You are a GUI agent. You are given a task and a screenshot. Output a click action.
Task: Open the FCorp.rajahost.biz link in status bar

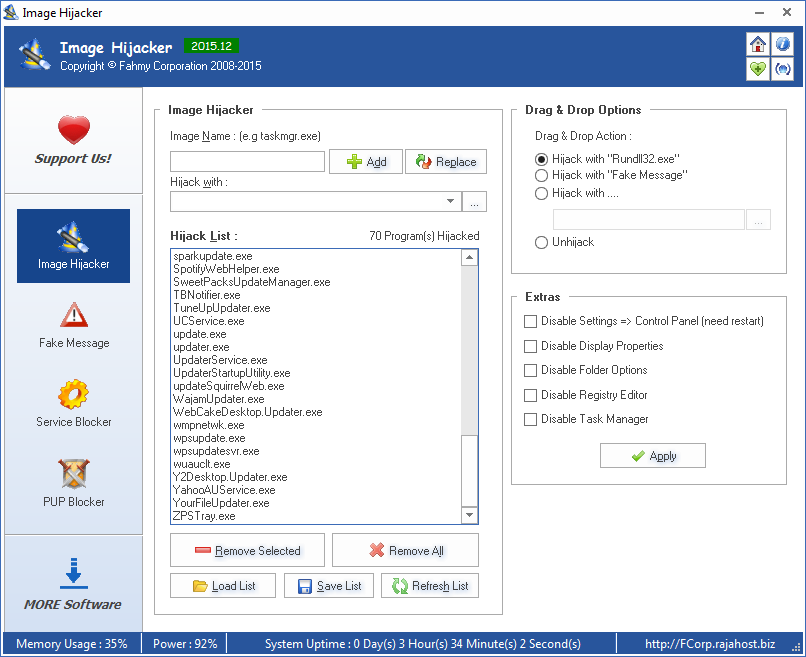[710, 644]
